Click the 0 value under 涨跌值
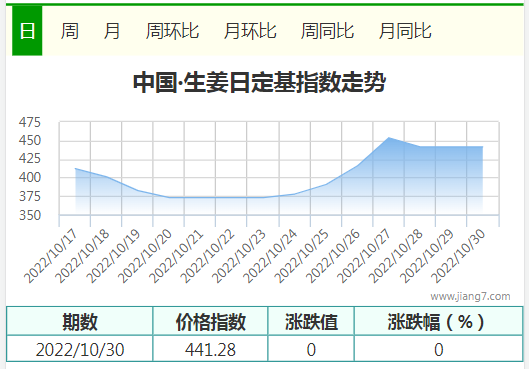529x369 pixels. (x=311, y=349)
